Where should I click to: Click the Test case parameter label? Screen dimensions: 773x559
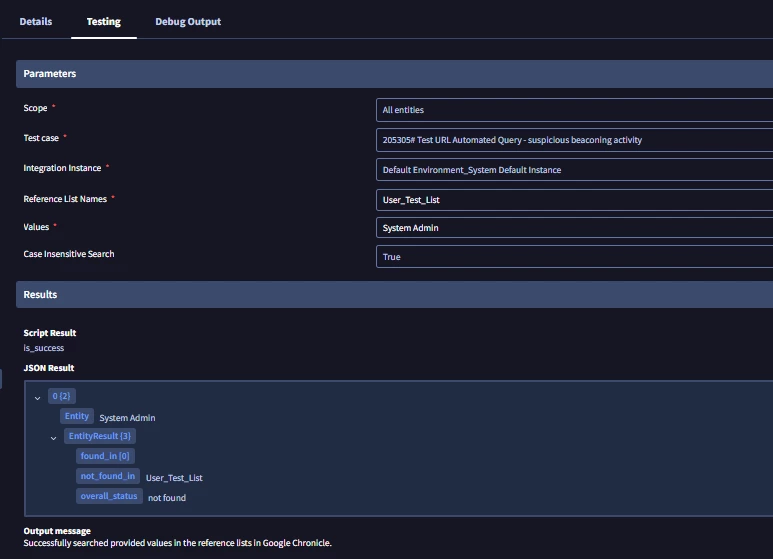(x=41, y=138)
